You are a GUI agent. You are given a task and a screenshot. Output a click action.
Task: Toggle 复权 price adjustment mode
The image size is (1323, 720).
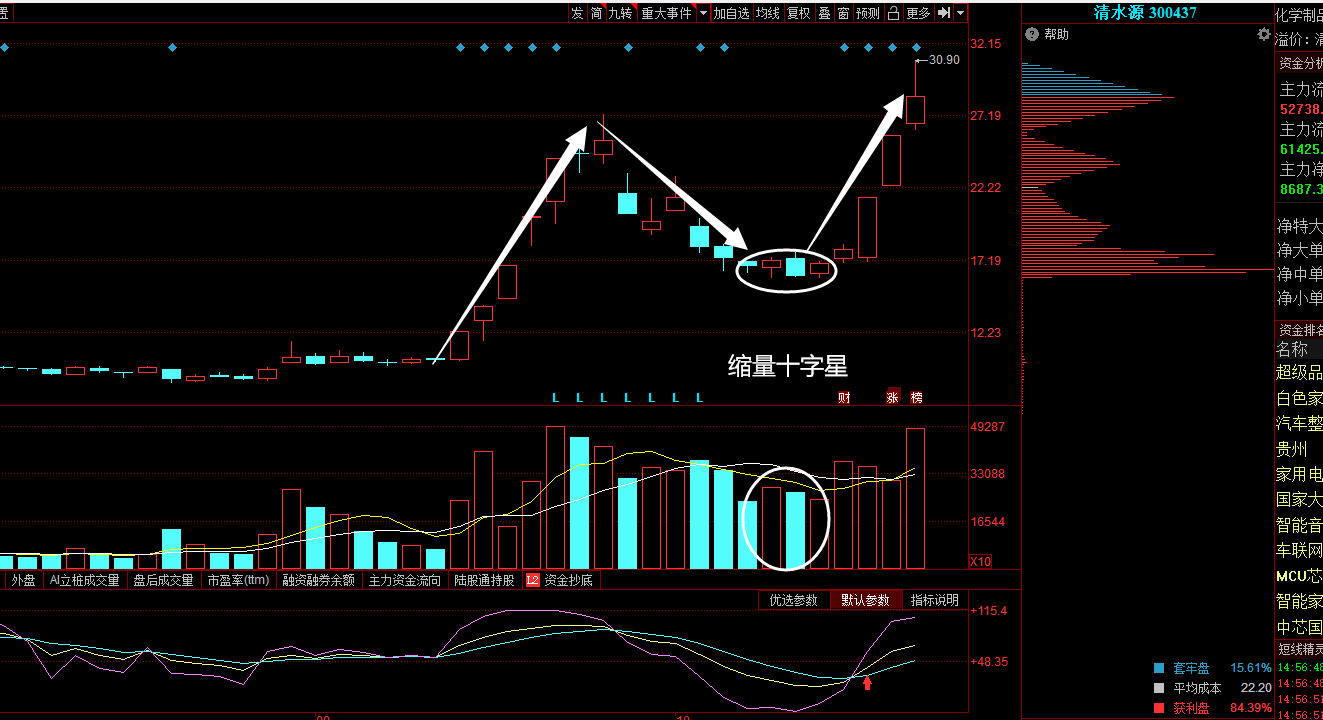(797, 11)
